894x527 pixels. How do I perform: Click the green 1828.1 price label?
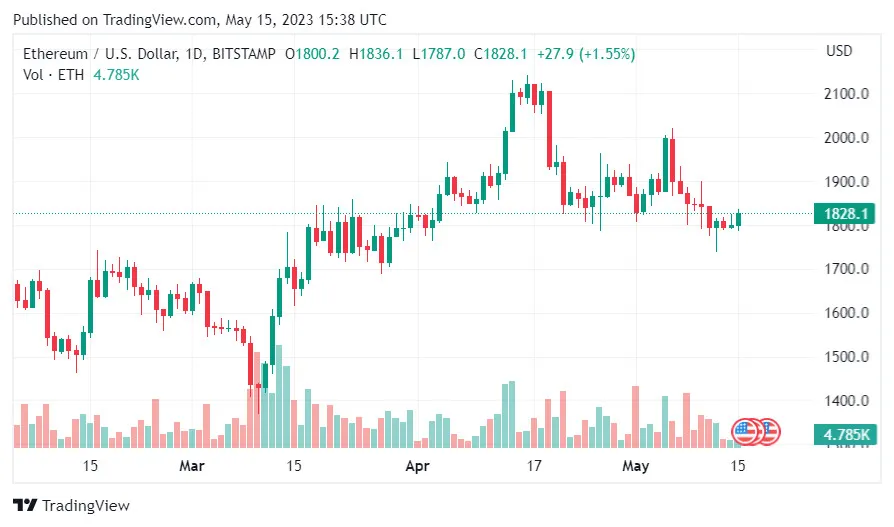(845, 213)
